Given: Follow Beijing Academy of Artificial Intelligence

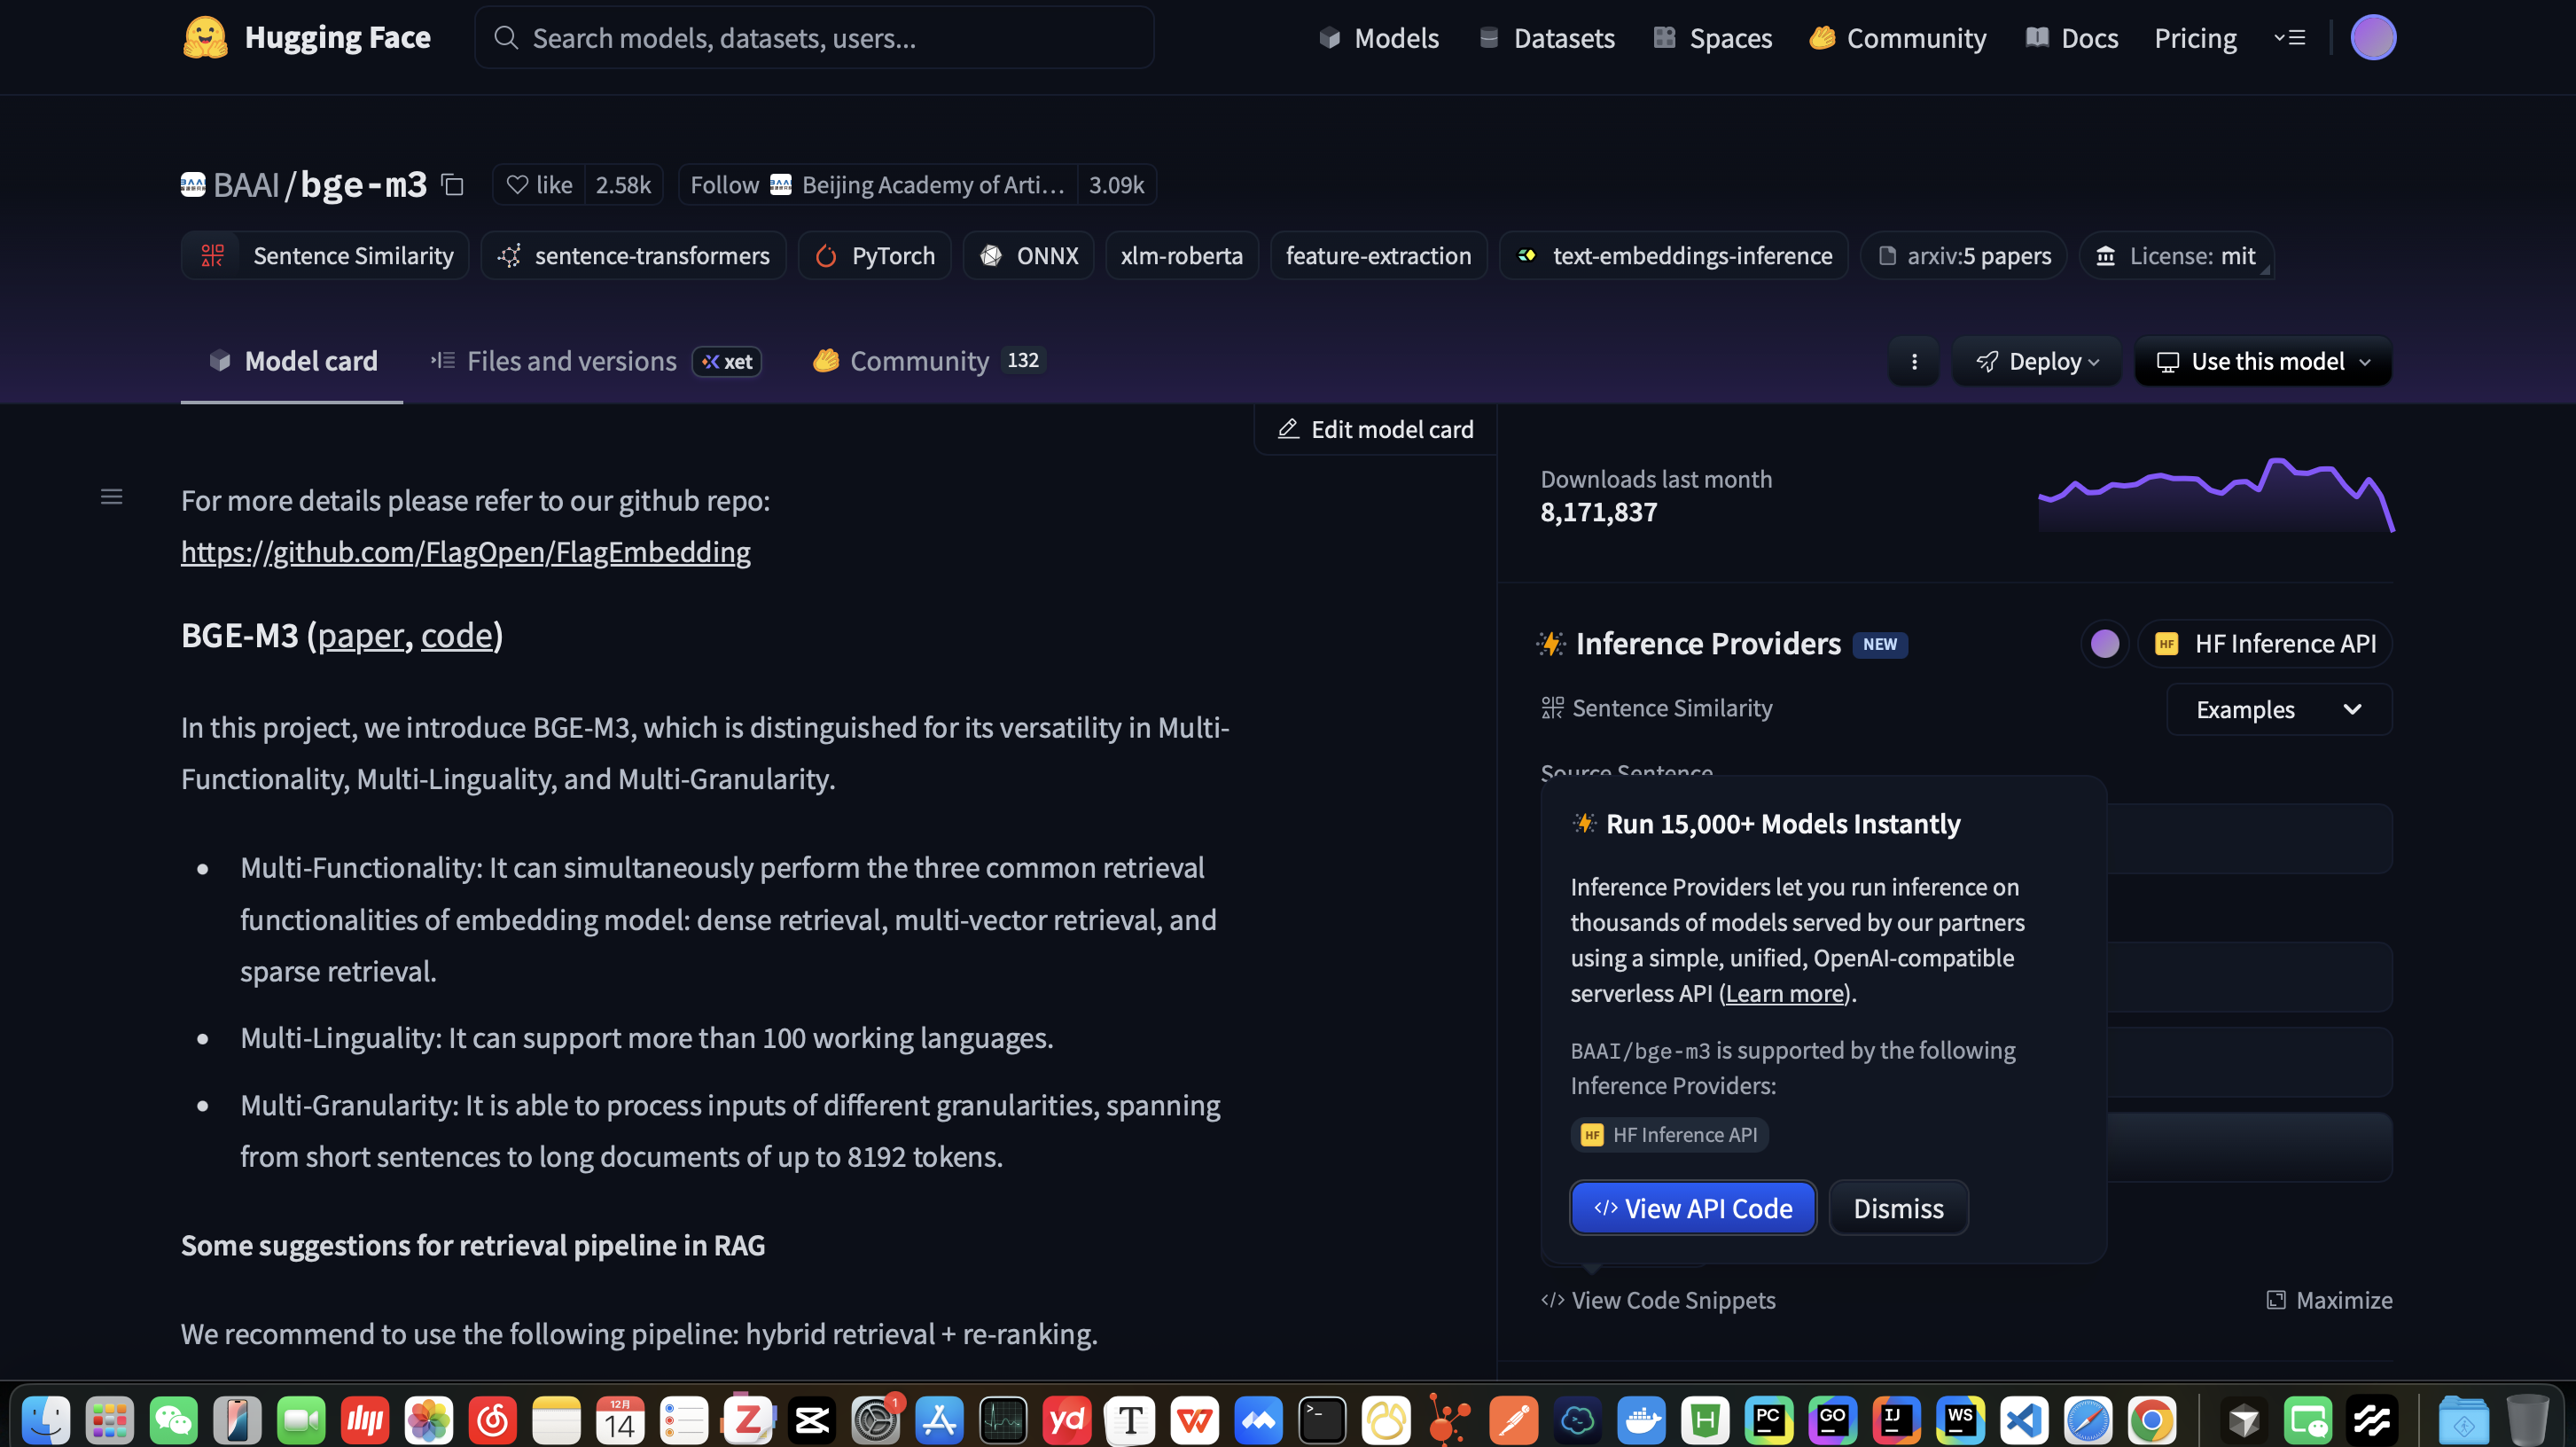Looking at the screenshot, I should [x=725, y=185].
